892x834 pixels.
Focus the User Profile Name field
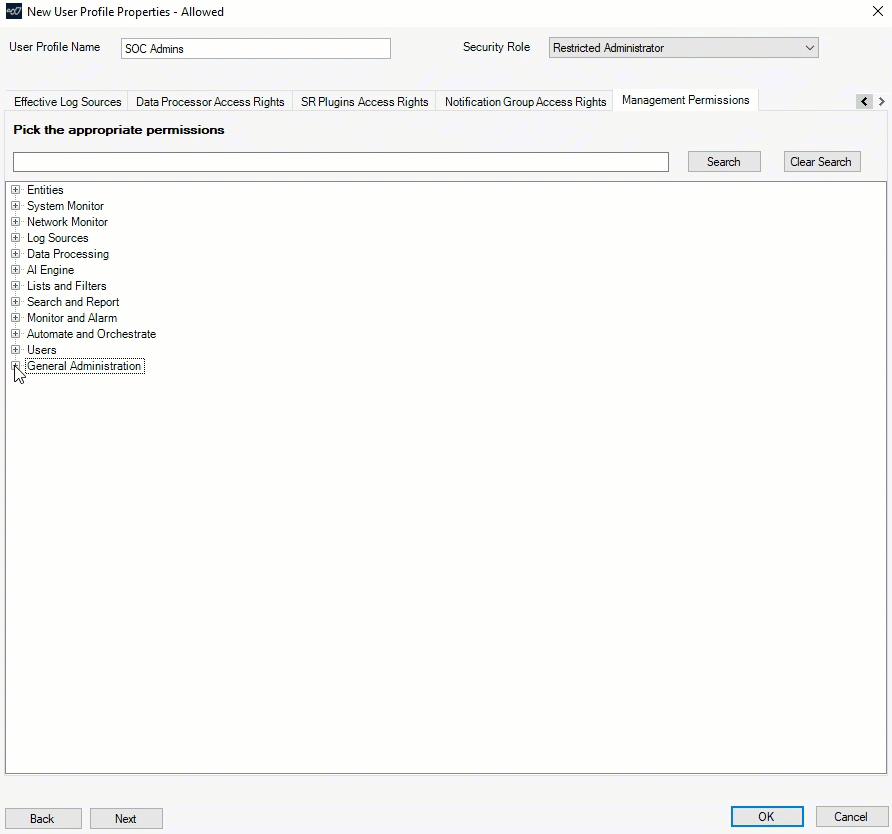[x=255, y=49]
